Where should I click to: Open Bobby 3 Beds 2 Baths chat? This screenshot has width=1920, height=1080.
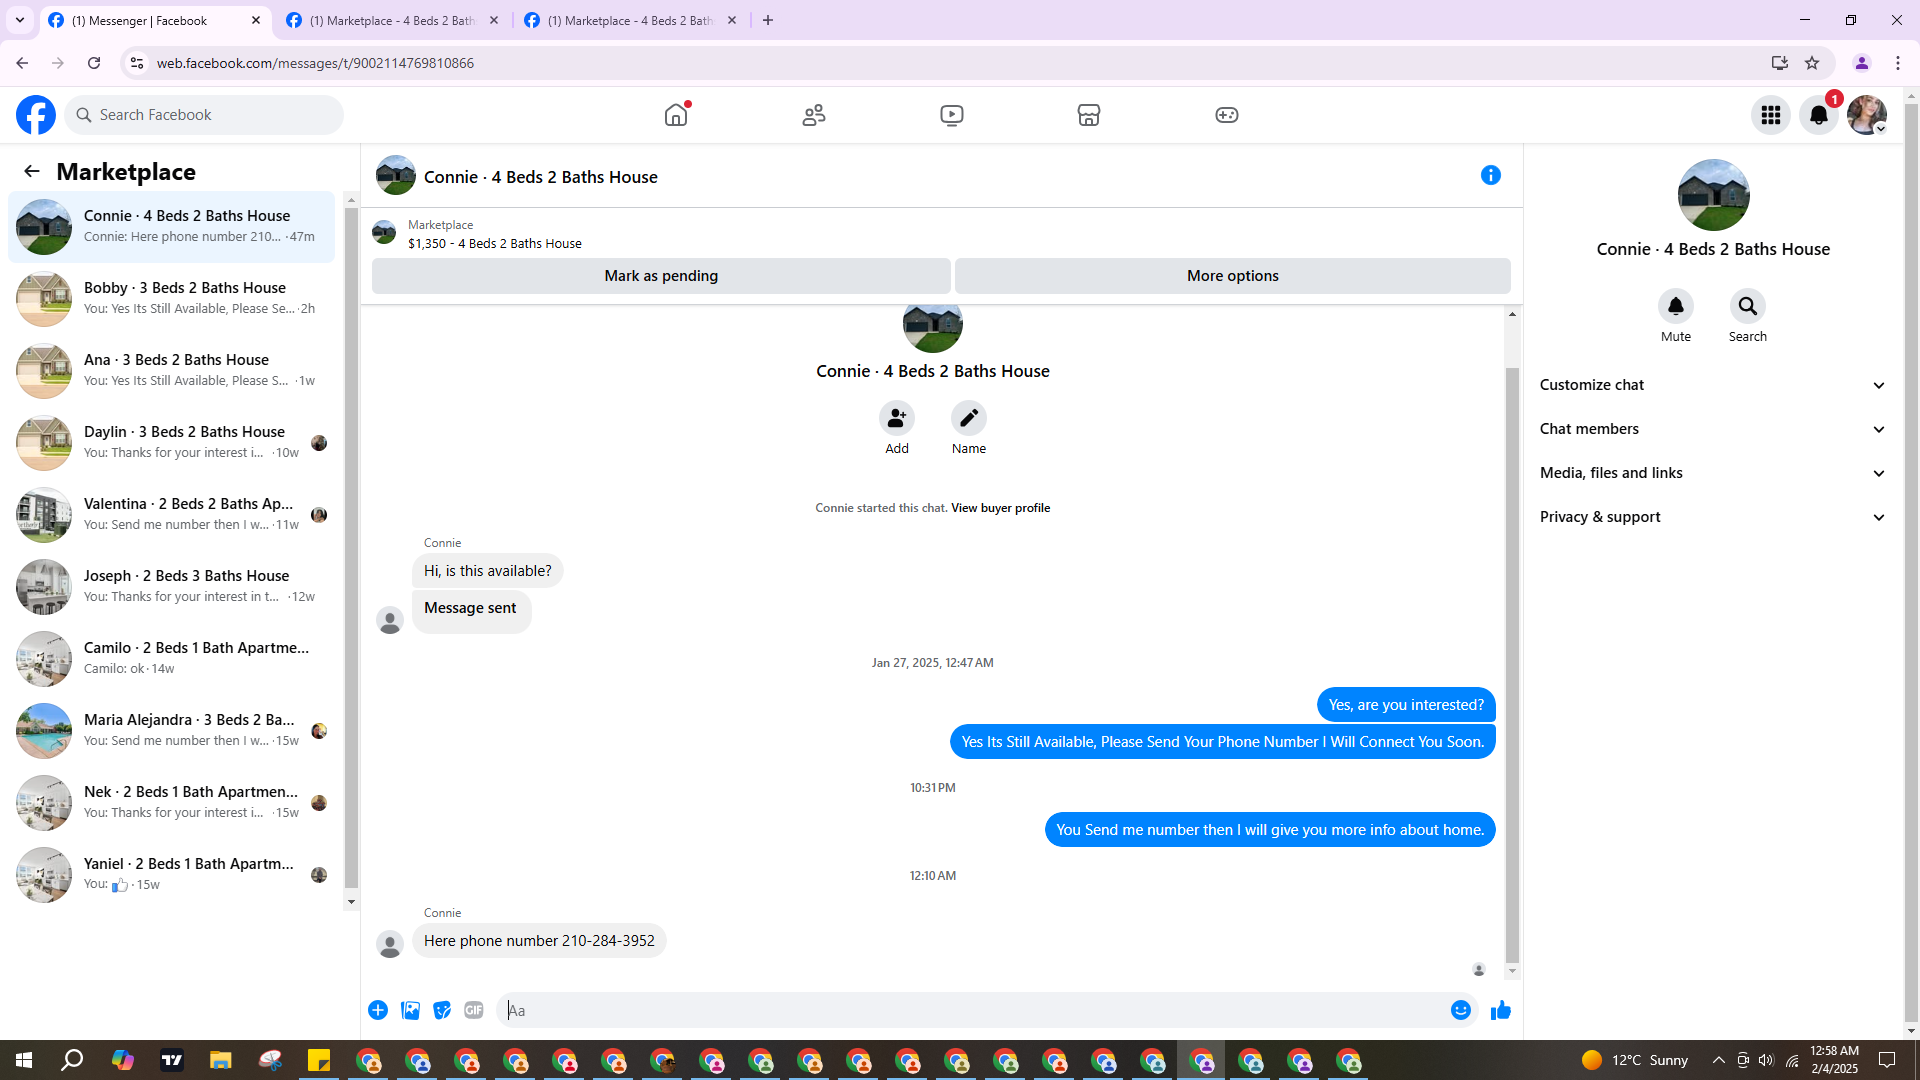172,299
